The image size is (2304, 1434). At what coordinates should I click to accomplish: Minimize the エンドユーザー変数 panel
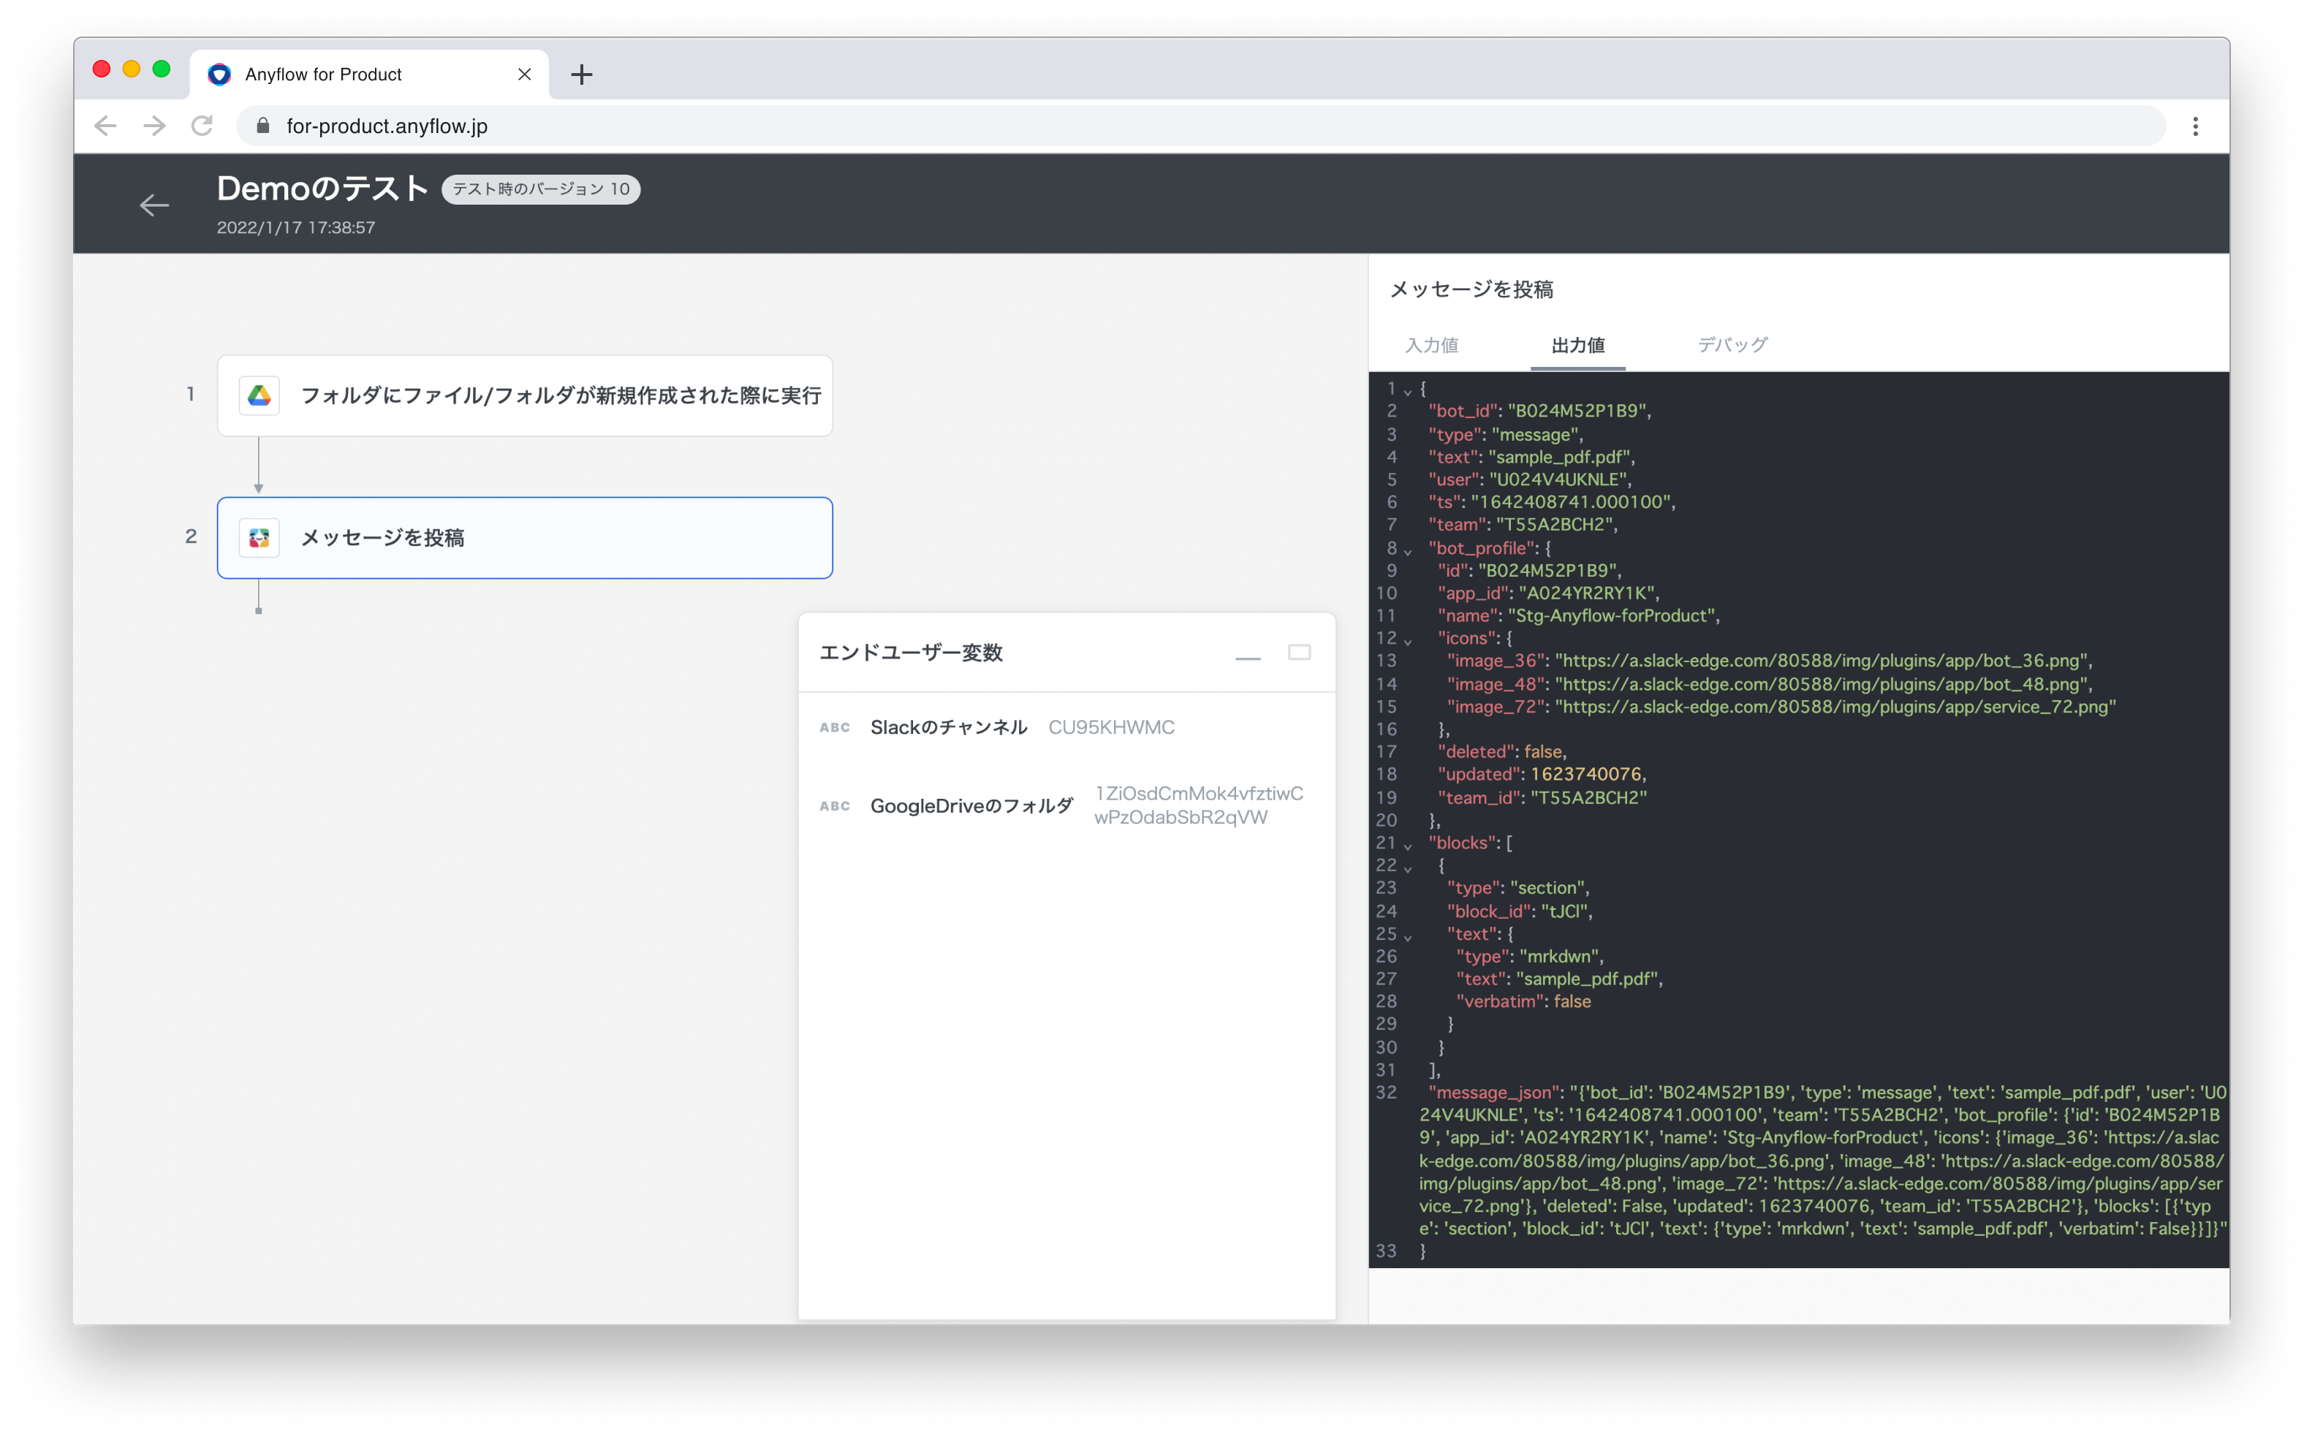coord(1247,654)
